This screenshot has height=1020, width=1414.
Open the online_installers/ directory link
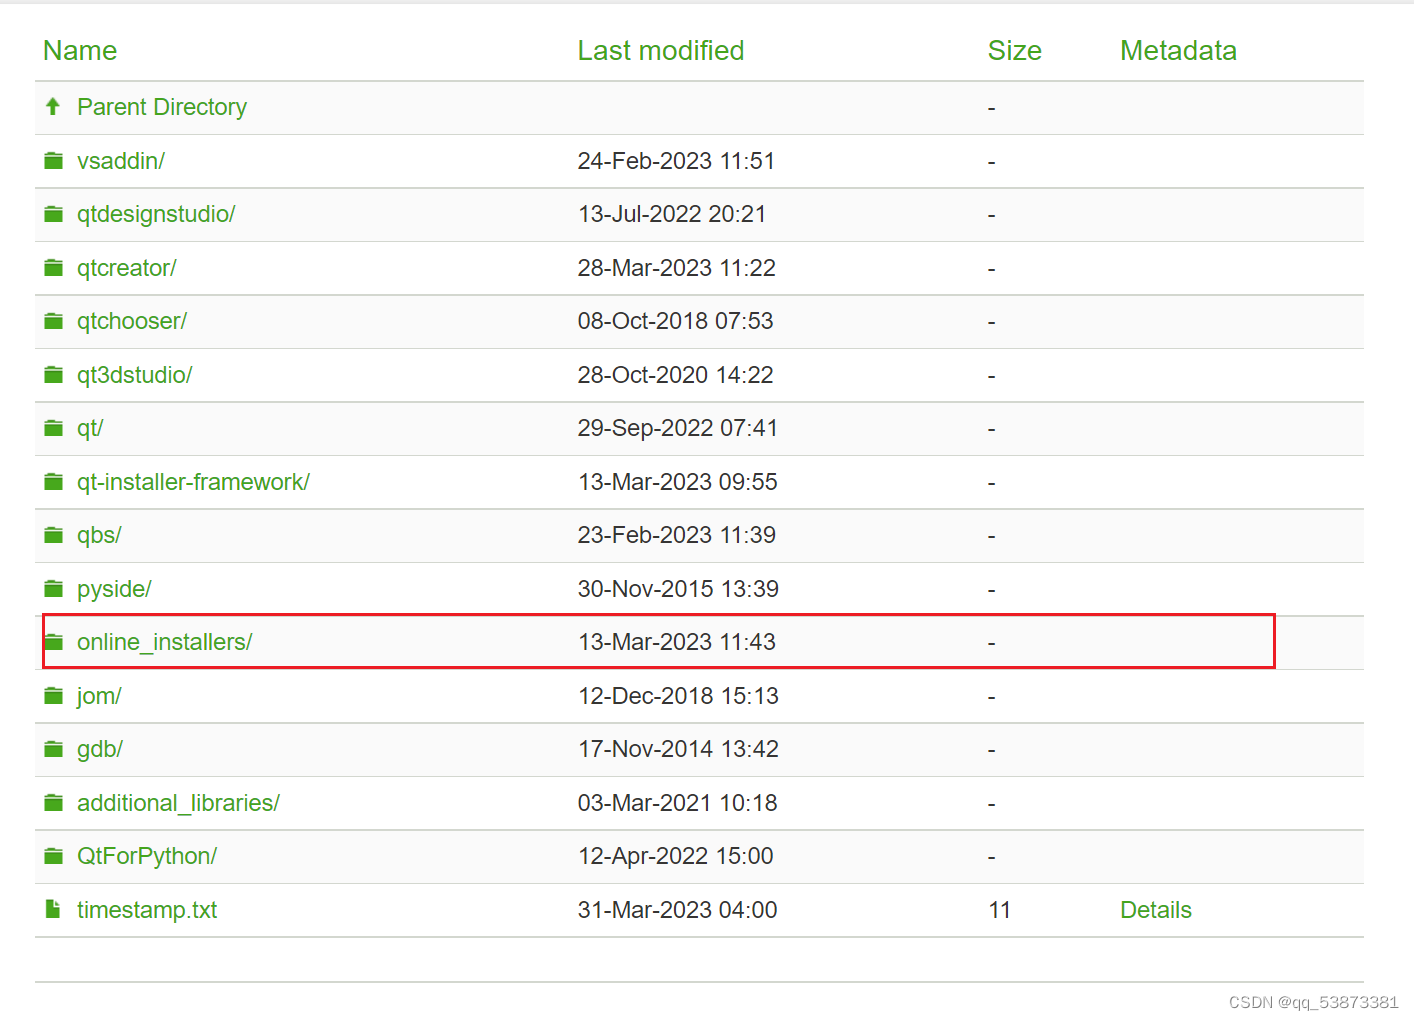click(x=164, y=642)
